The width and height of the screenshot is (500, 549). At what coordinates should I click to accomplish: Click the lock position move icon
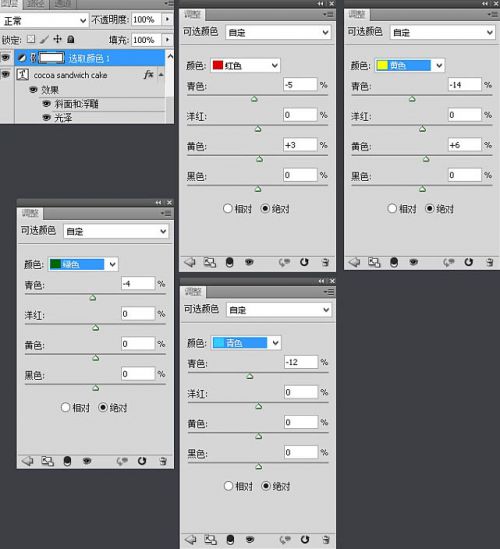(x=57, y=39)
